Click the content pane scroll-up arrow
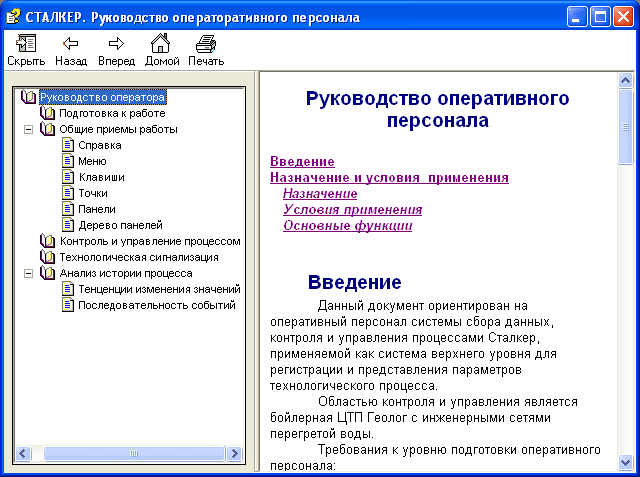Image resolution: width=640 pixels, height=477 pixels. [625, 81]
